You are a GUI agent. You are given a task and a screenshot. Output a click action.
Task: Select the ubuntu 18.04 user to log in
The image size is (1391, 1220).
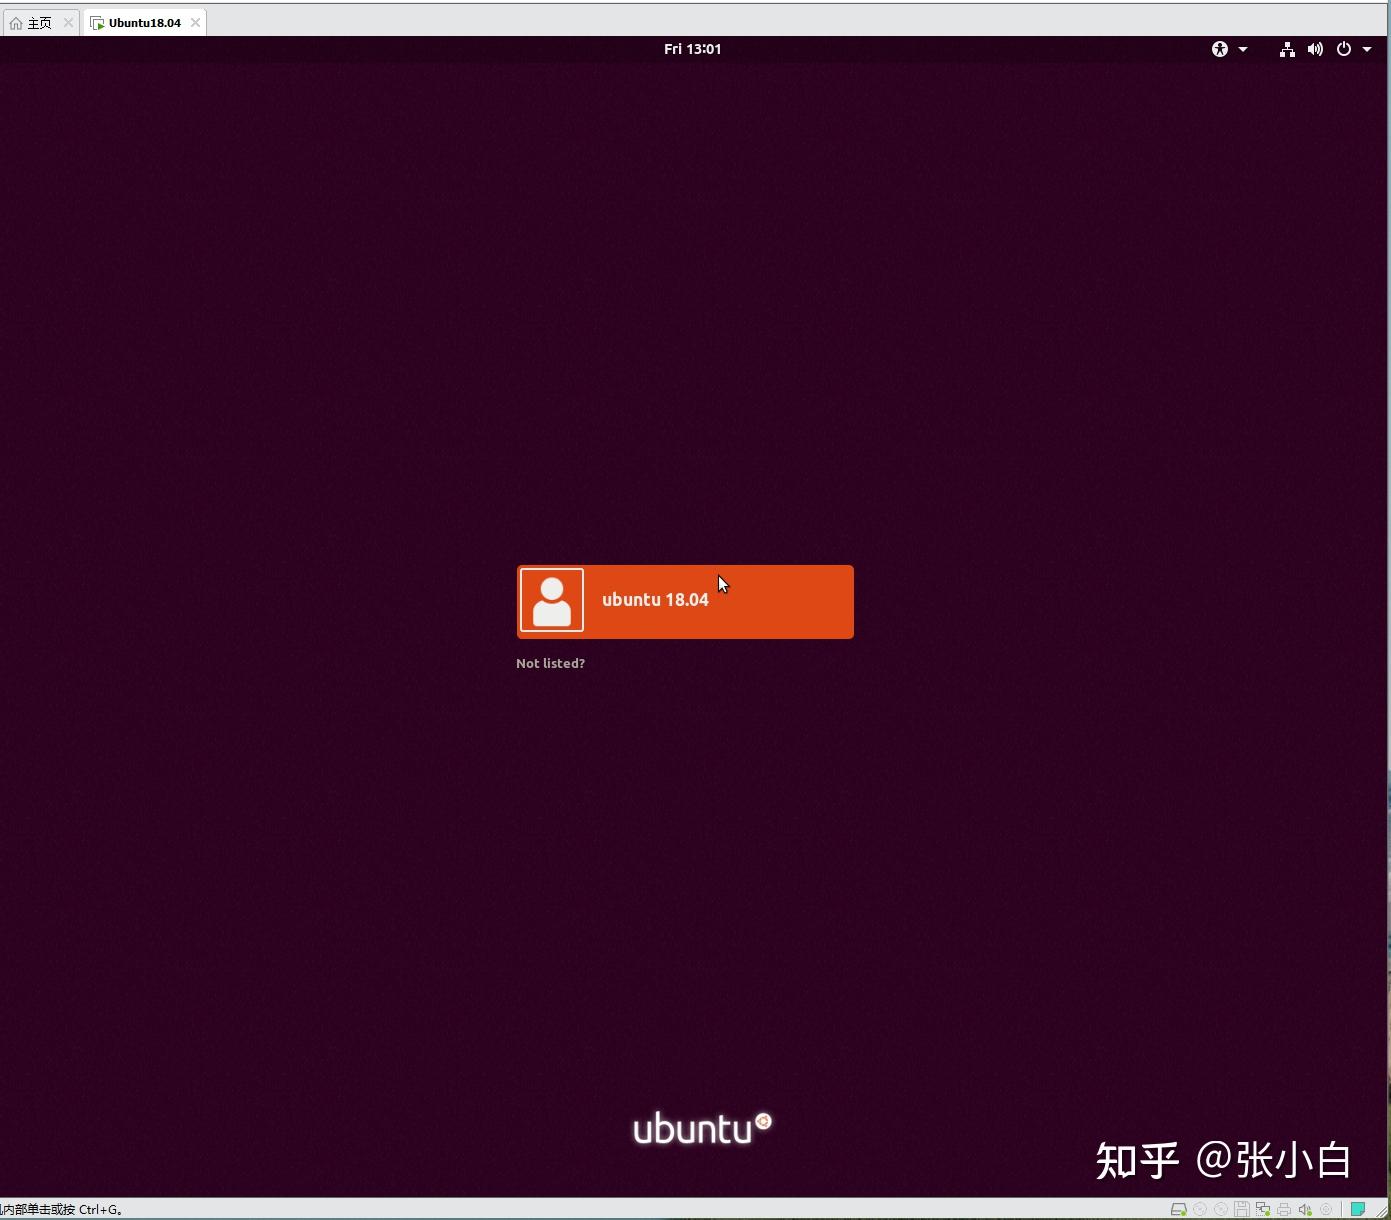(x=685, y=601)
